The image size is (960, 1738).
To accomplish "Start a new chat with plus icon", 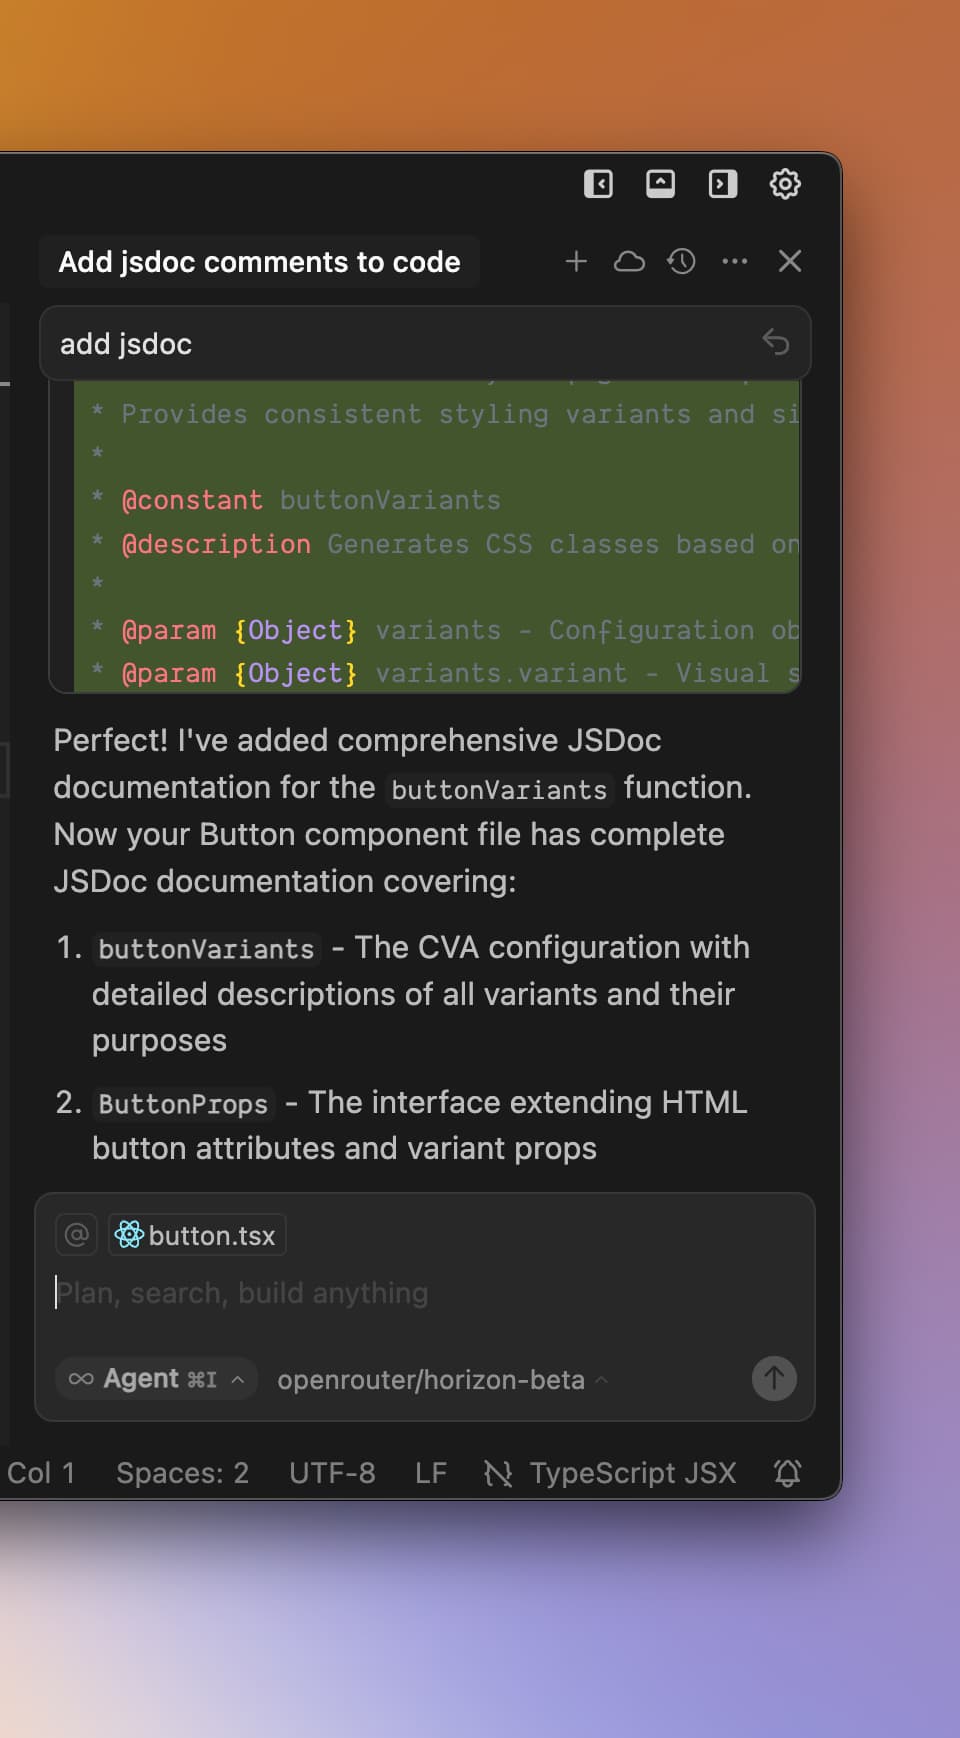I will click(576, 262).
